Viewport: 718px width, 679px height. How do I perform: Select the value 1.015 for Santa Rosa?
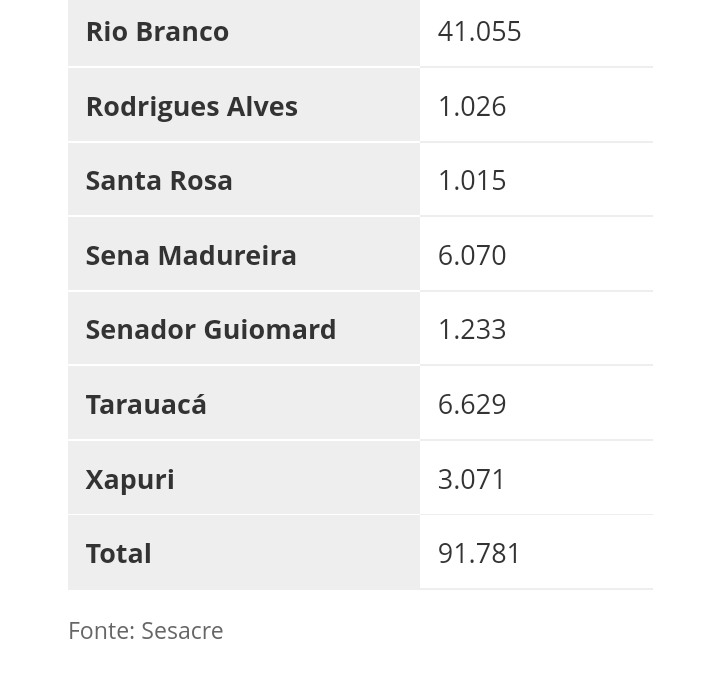click(x=472, y=180)
